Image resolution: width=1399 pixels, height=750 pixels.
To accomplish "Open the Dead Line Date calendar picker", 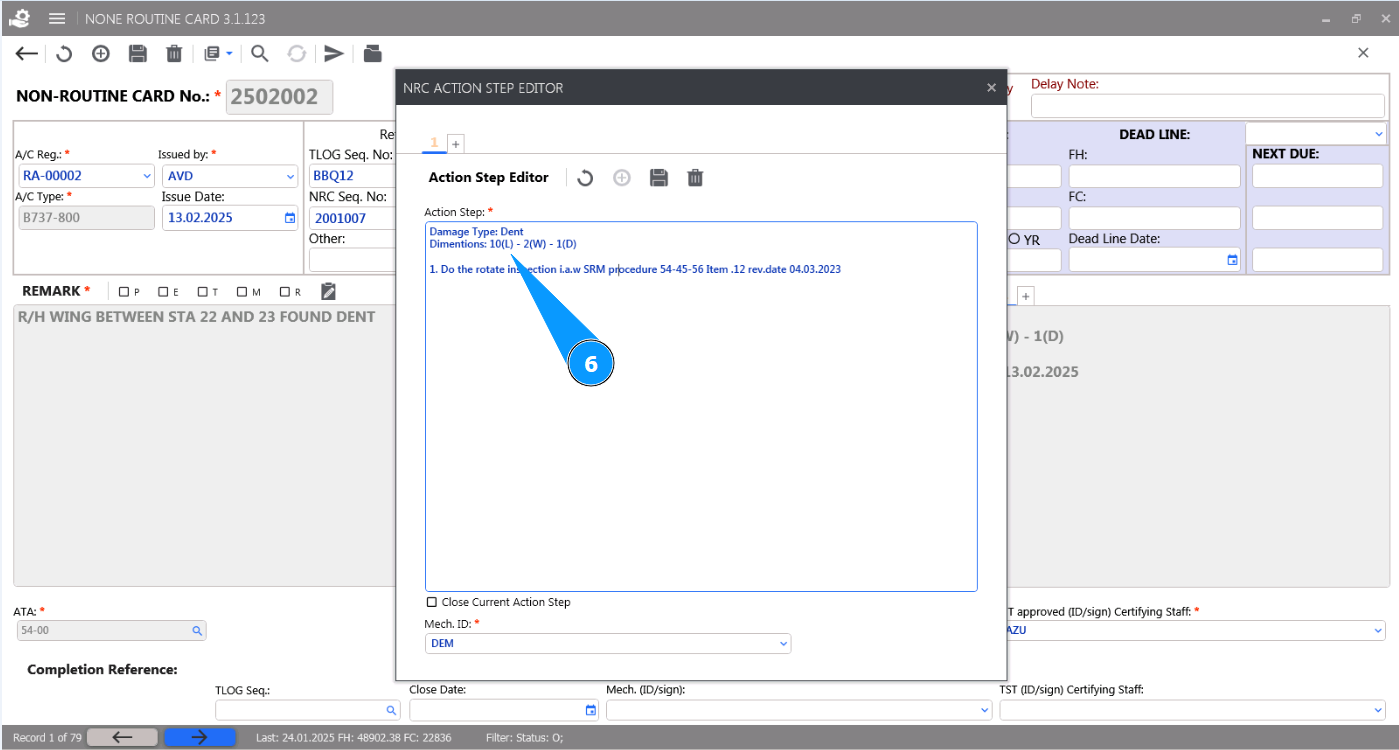I will [1232, 260].
